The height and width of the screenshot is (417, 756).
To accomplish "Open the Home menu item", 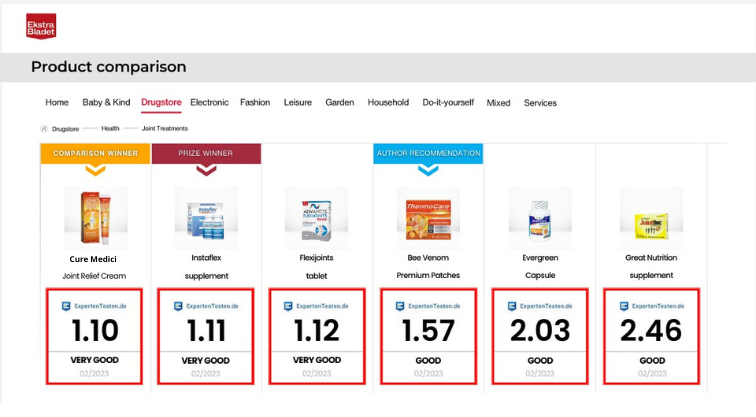I will point(57,102).
